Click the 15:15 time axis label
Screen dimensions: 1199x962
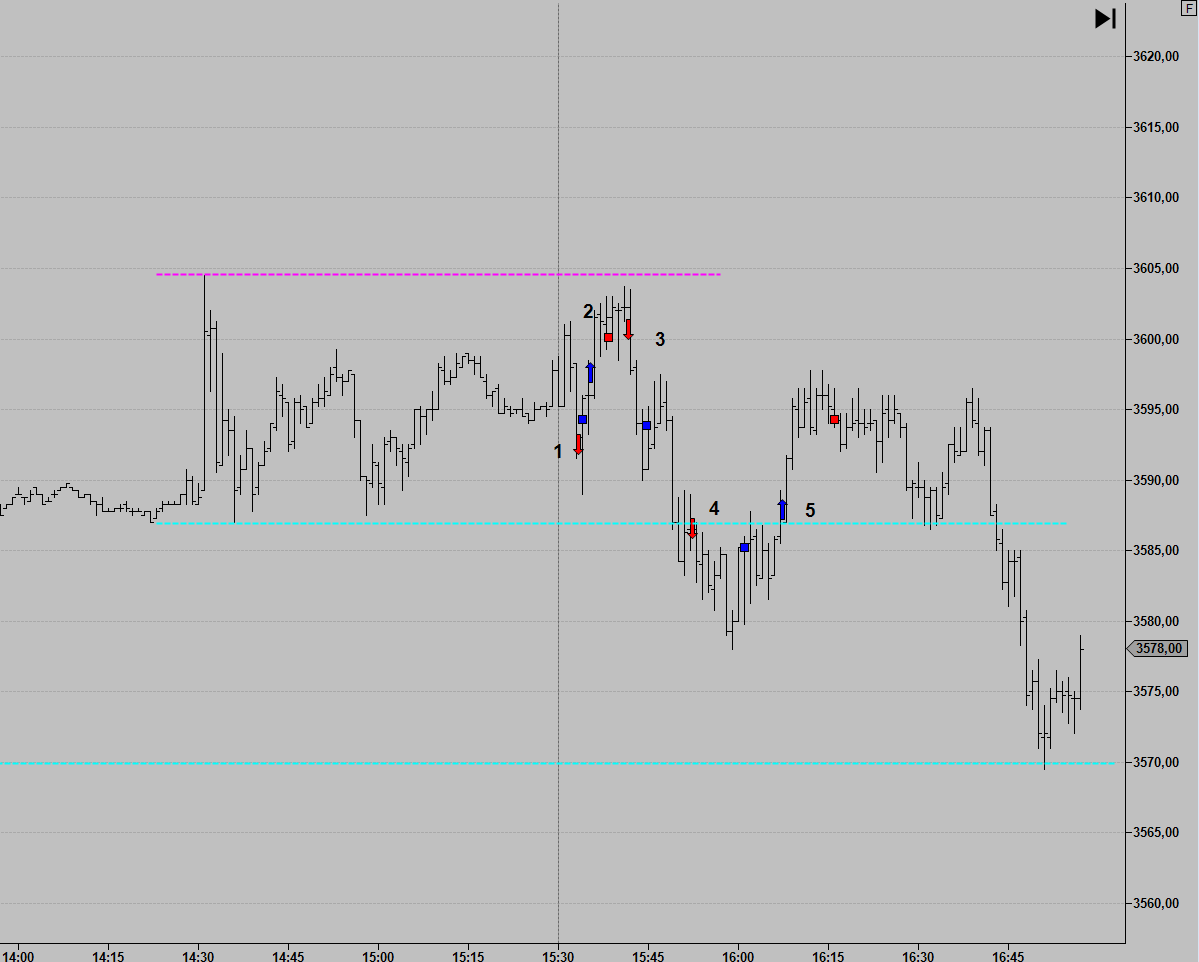coord(468,956)
